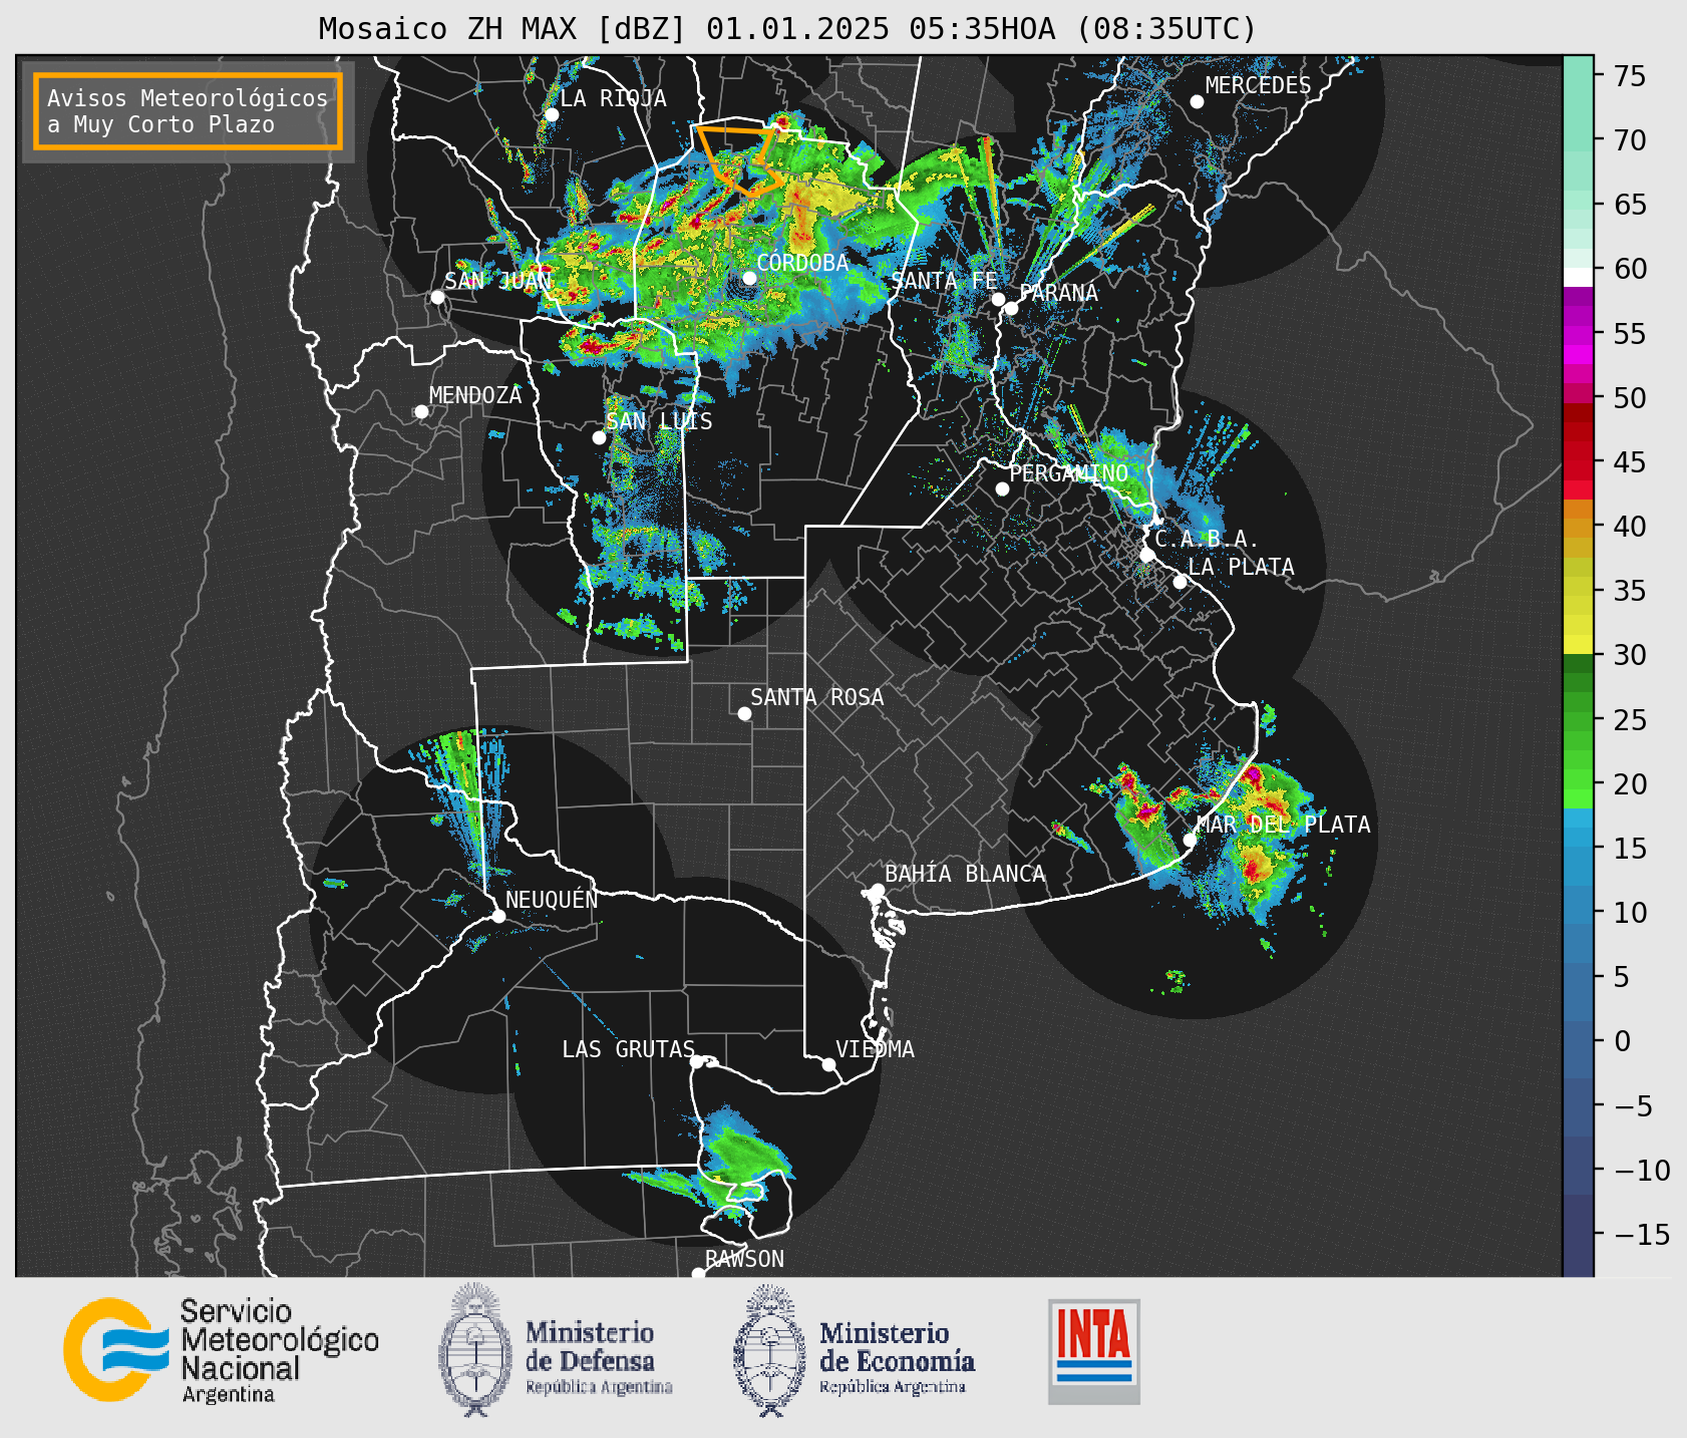This screenshot has width=1687, height=1438.
Task: Select the NEUQUÉN city marker
Action: tap(498, 916)
